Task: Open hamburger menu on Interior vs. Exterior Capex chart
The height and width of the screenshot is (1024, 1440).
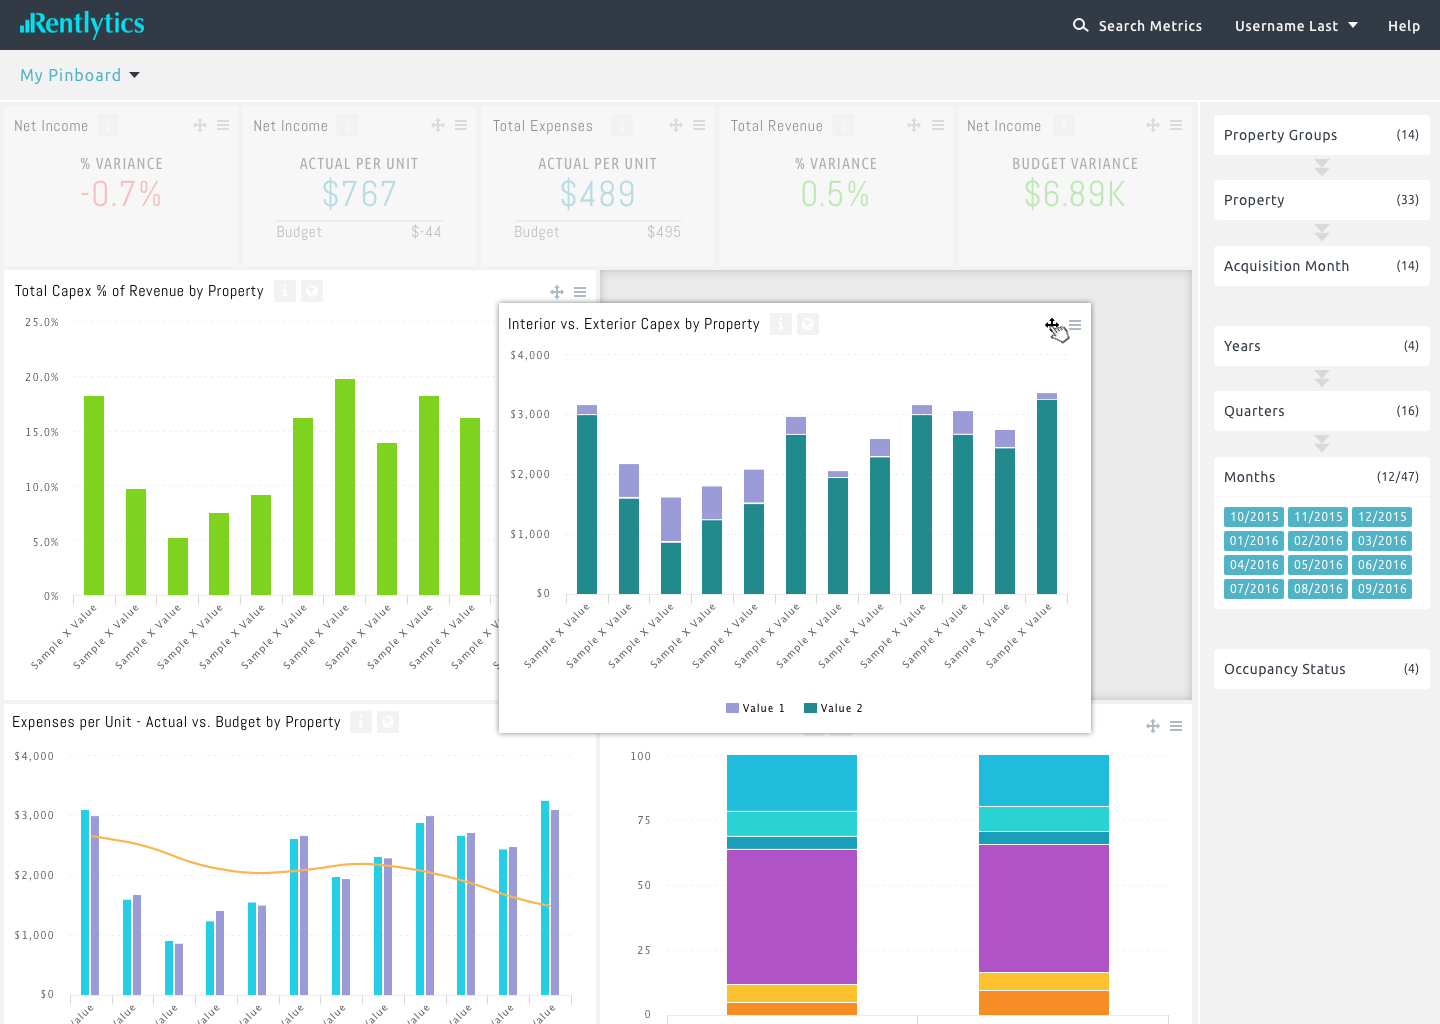Action: point(1075,325)
